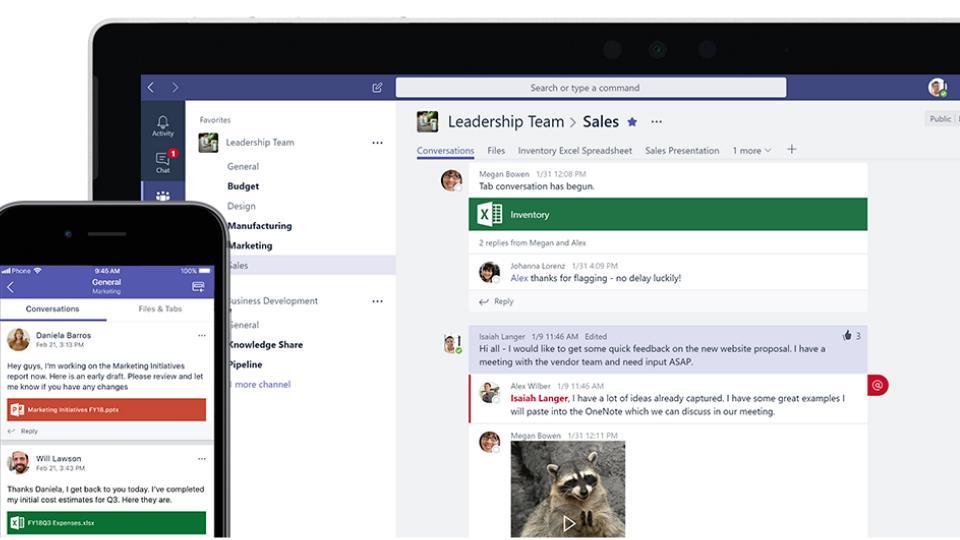Screen dimensions: 960x540
Task: Show more channels under Business Development
Action: click(x=260, y=384)
